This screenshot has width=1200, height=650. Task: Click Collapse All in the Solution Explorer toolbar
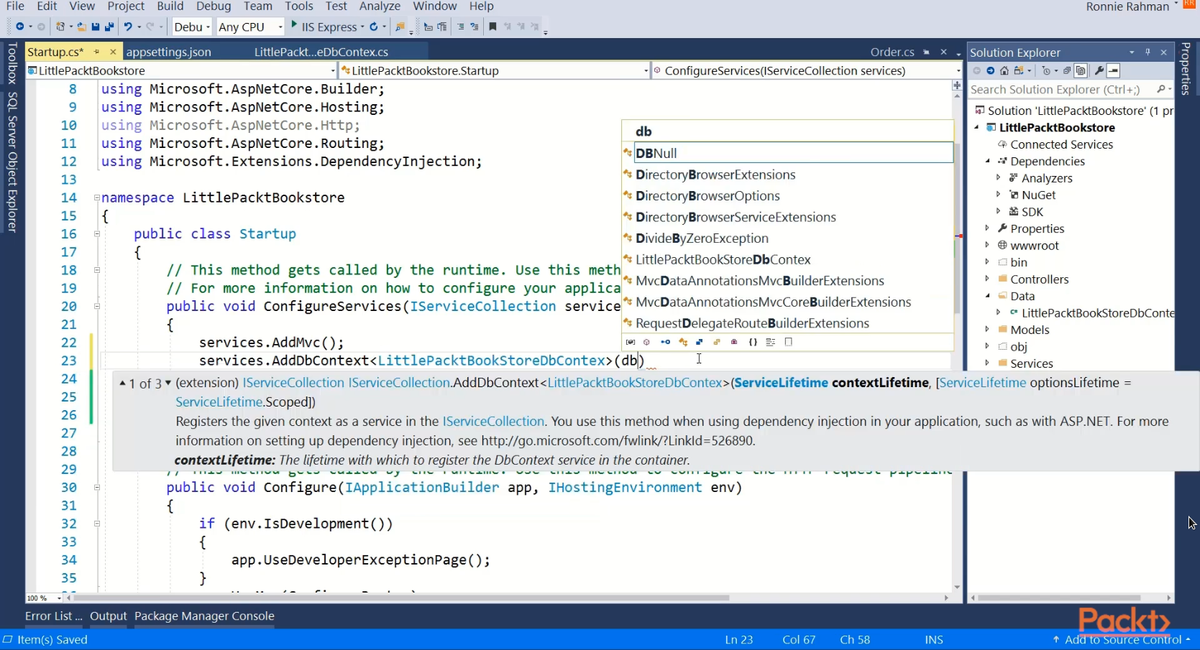(1067, 70)
